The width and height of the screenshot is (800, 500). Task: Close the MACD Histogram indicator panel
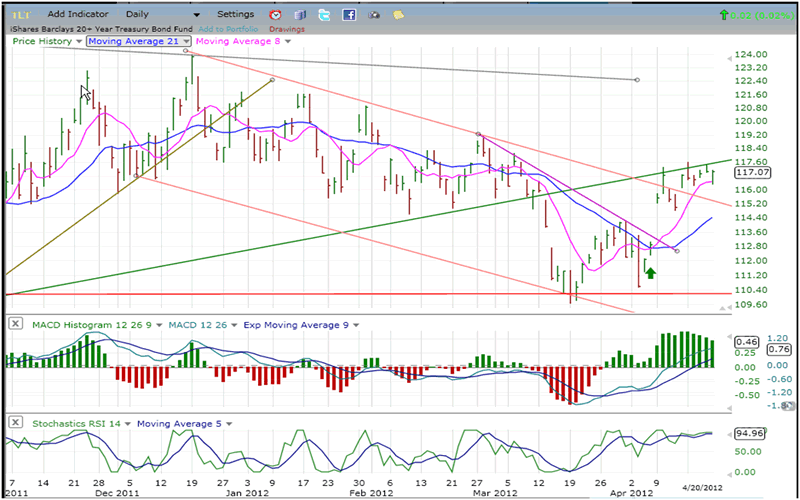[x=14, y=323]
